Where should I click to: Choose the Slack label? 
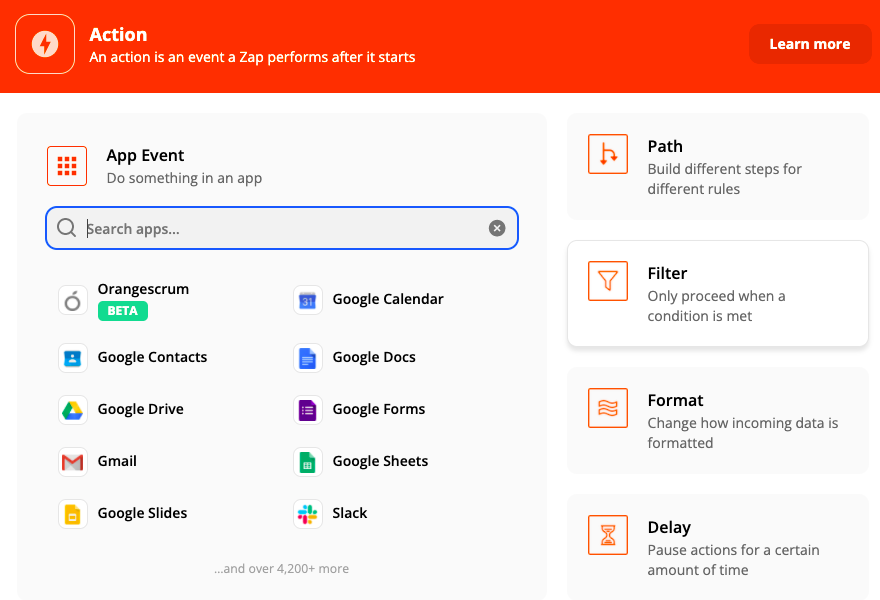350,513
